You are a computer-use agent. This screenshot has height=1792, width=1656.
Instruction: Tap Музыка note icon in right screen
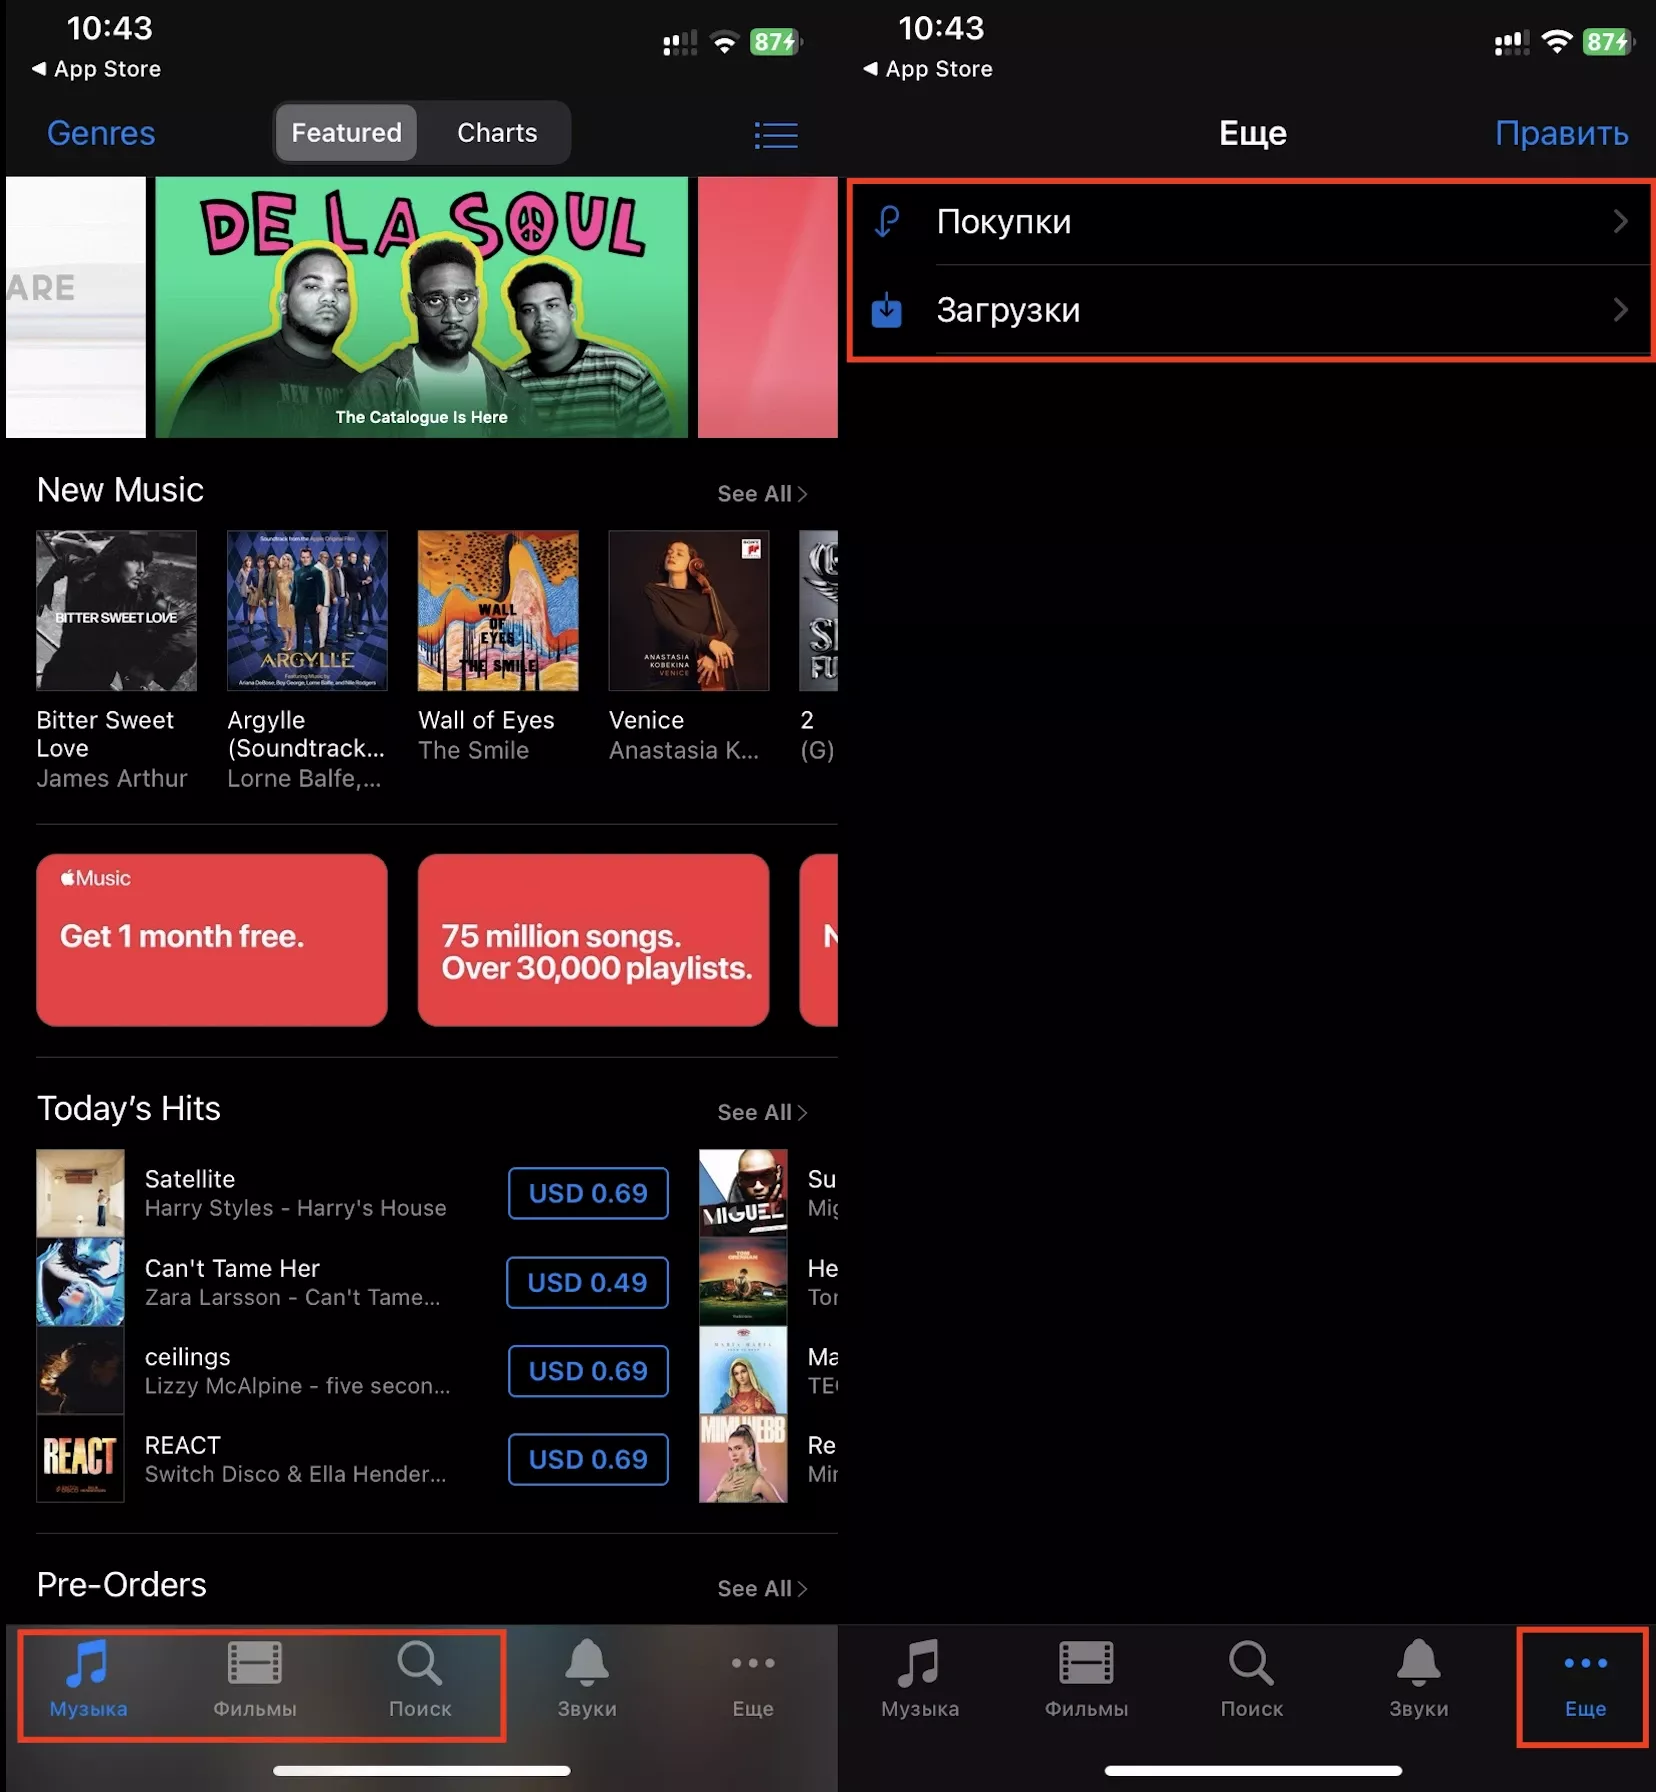pos(919,1663)
